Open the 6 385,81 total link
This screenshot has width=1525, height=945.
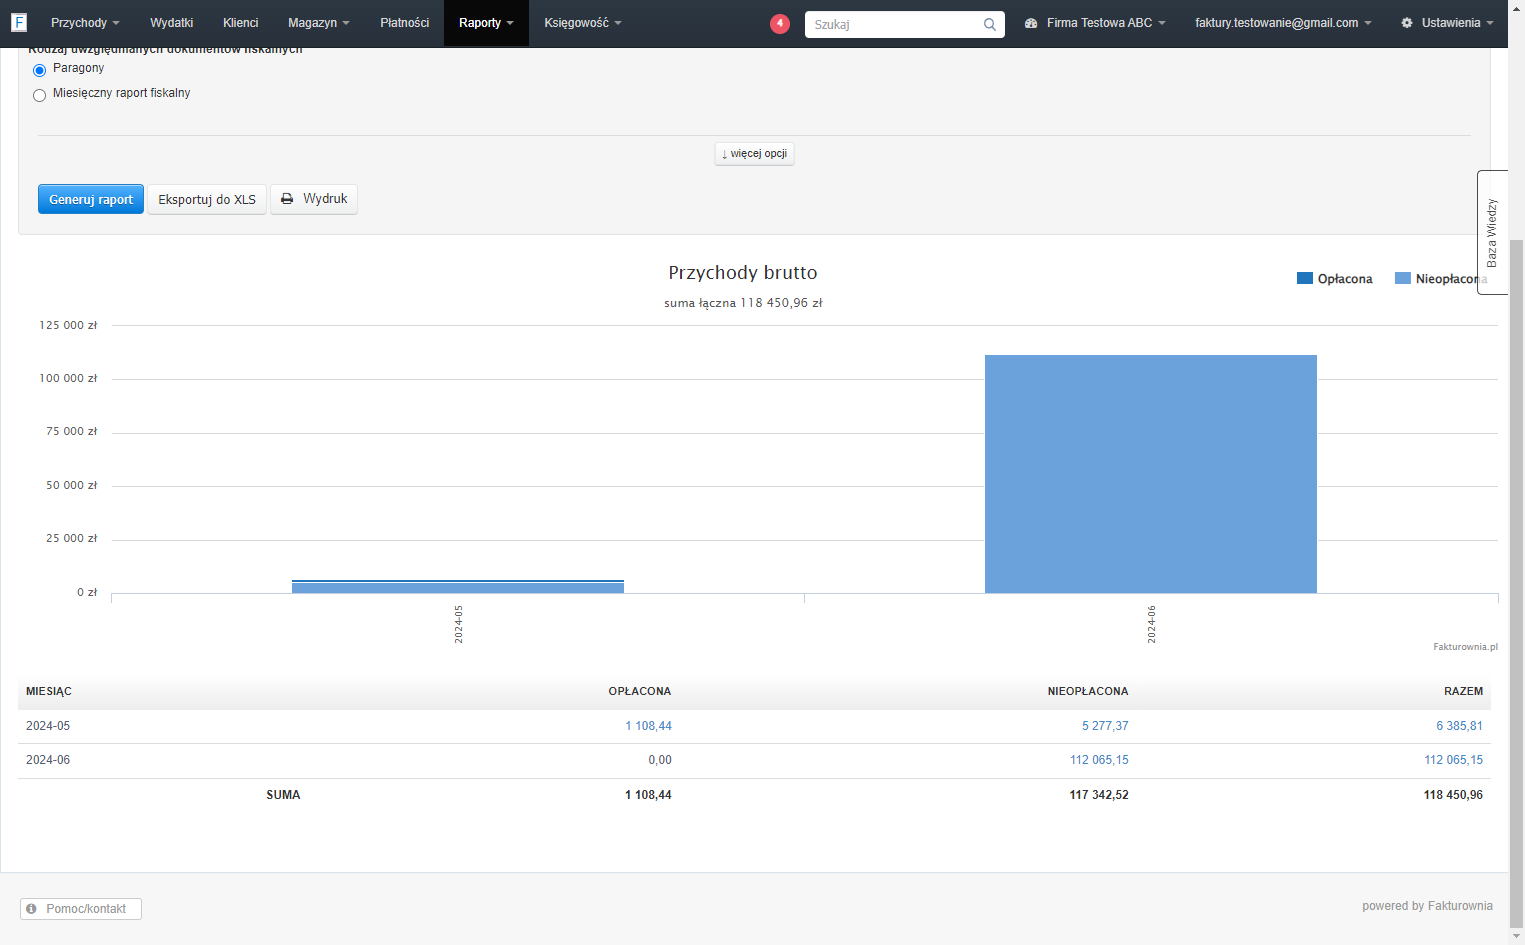click(x=1459, y=726)
